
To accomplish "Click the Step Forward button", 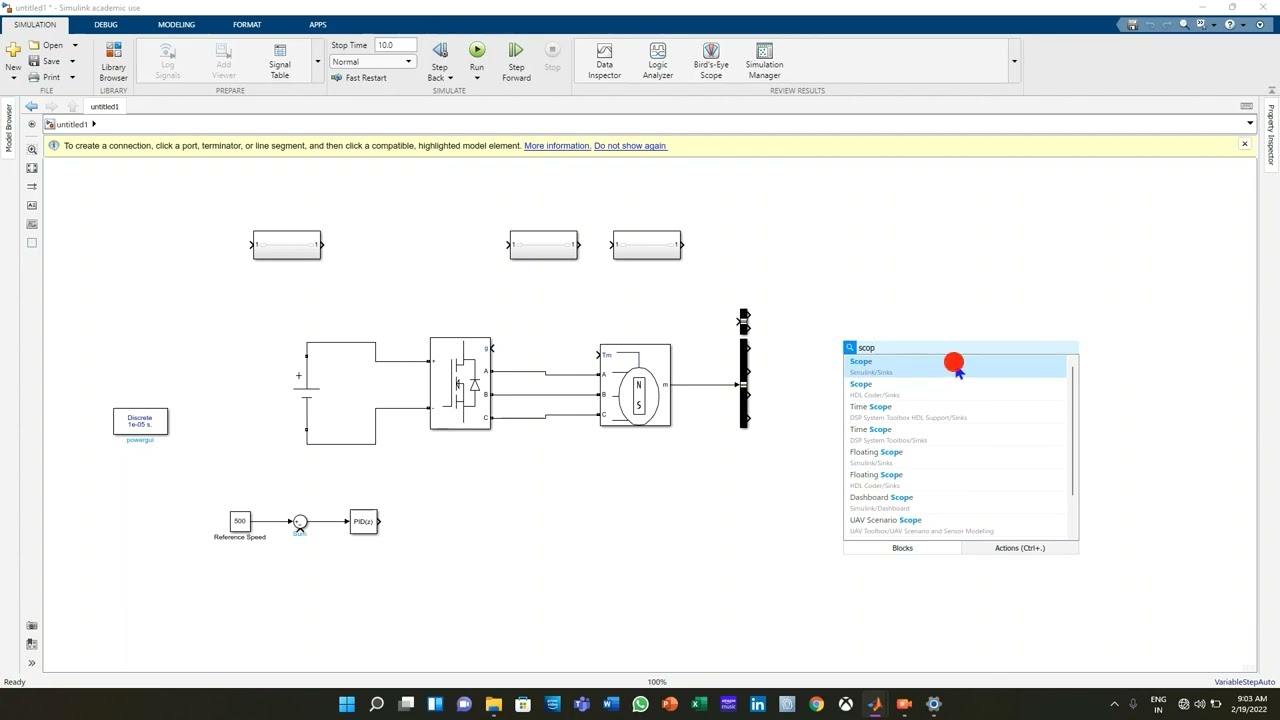I will click(516, 61).
